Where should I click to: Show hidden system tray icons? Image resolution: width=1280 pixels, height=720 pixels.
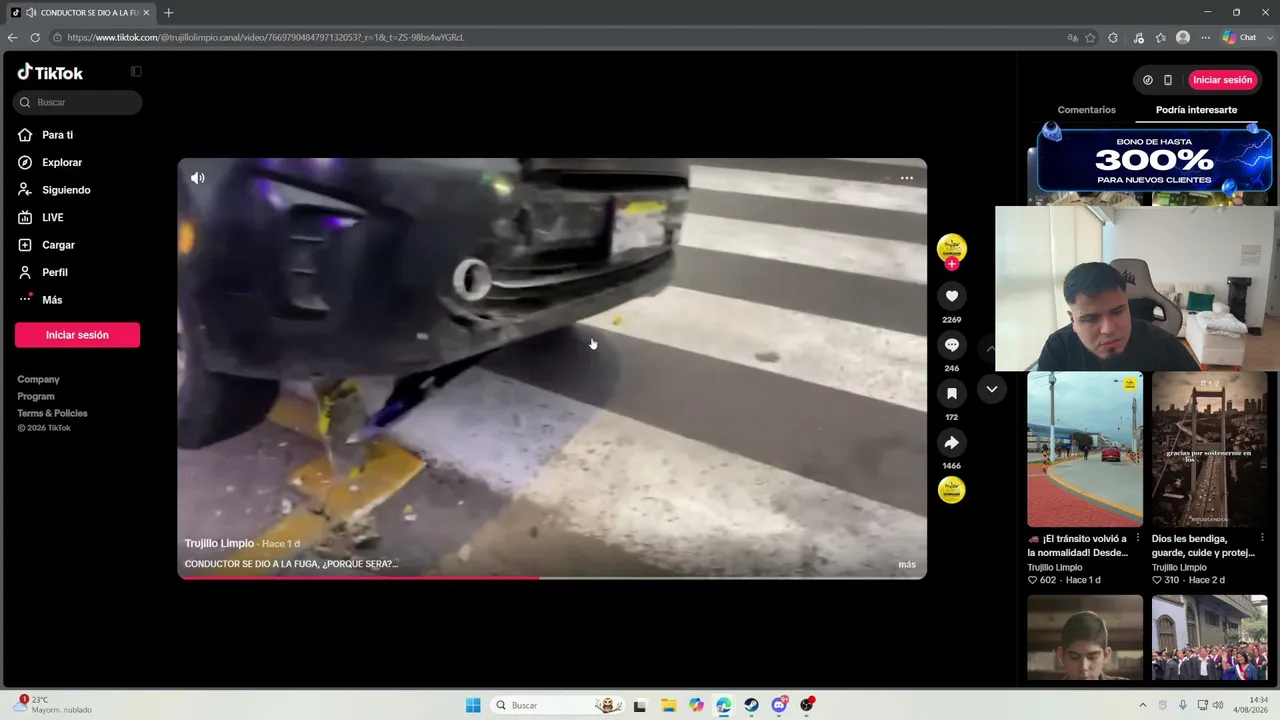[1142, 705]
